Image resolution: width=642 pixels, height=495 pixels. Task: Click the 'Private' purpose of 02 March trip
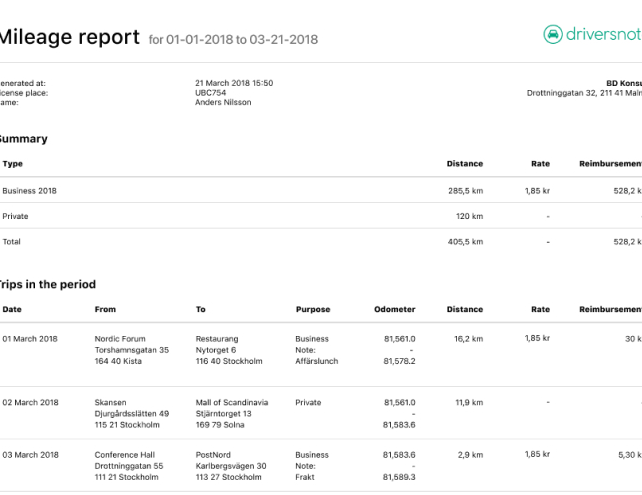[x=308, y=402]
